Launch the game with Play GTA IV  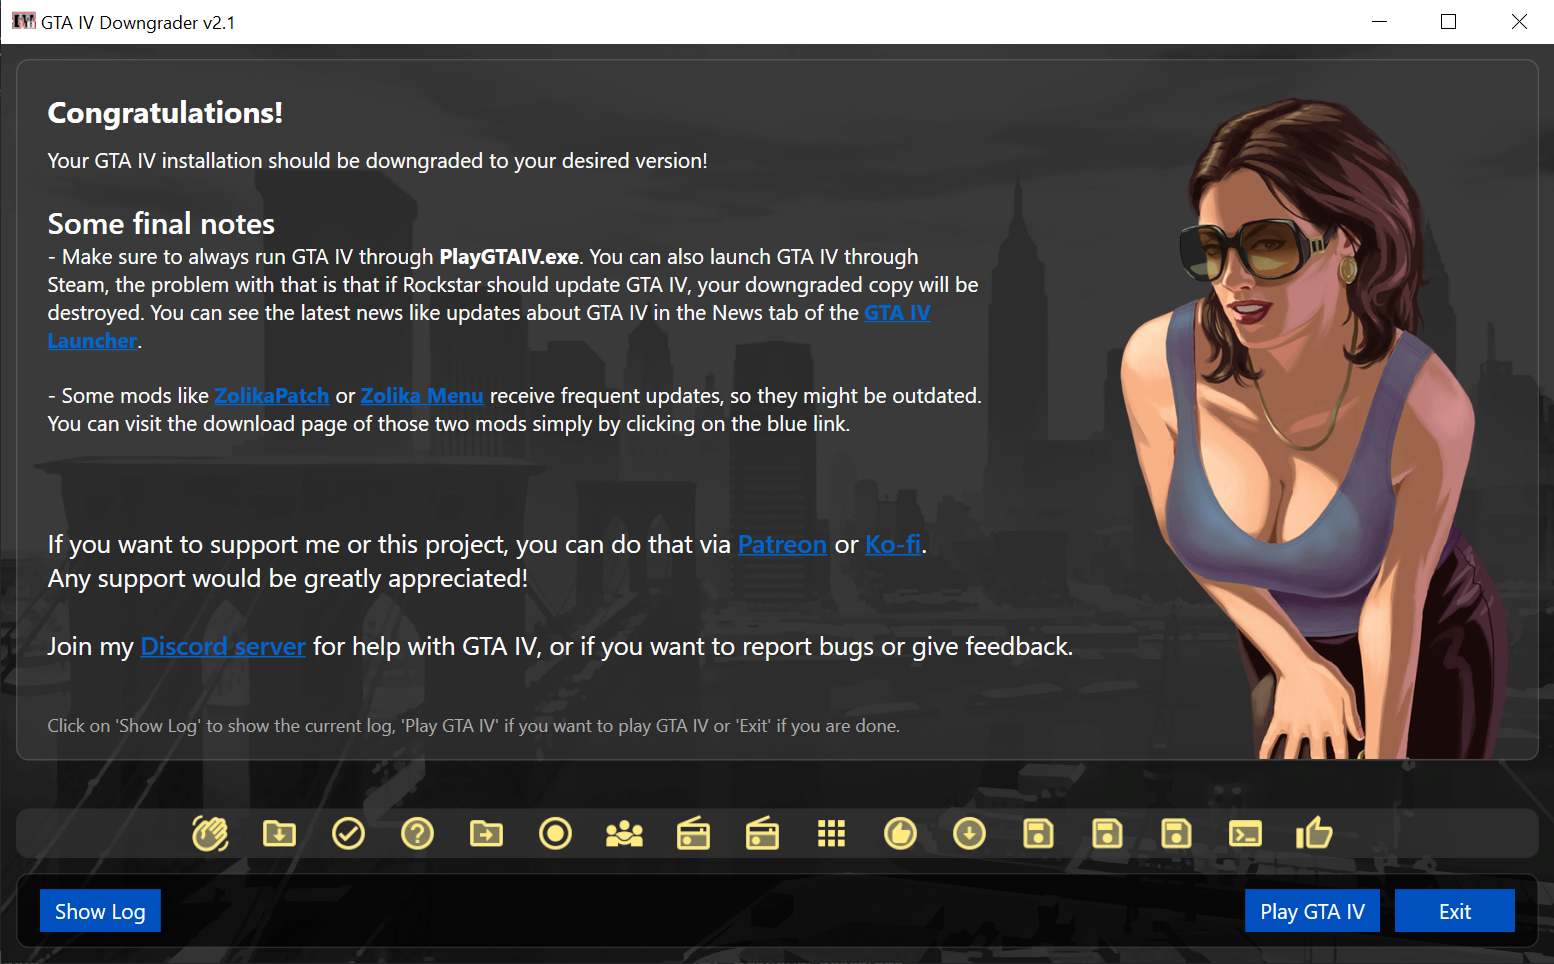[x=1312, y=911]
